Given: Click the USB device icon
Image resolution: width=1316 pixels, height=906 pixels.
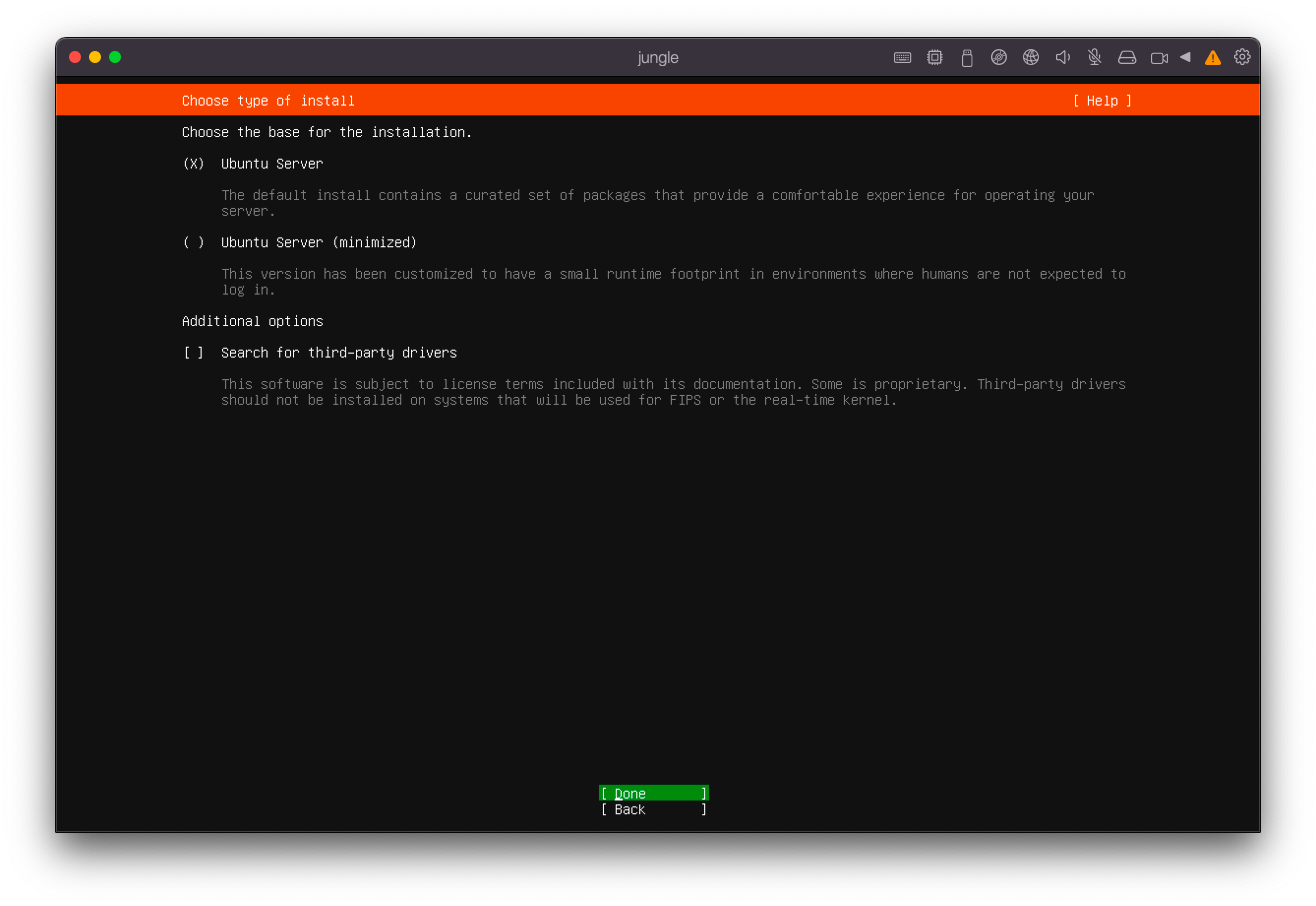Looking at the screenshot, I should (x=967, y=58).
